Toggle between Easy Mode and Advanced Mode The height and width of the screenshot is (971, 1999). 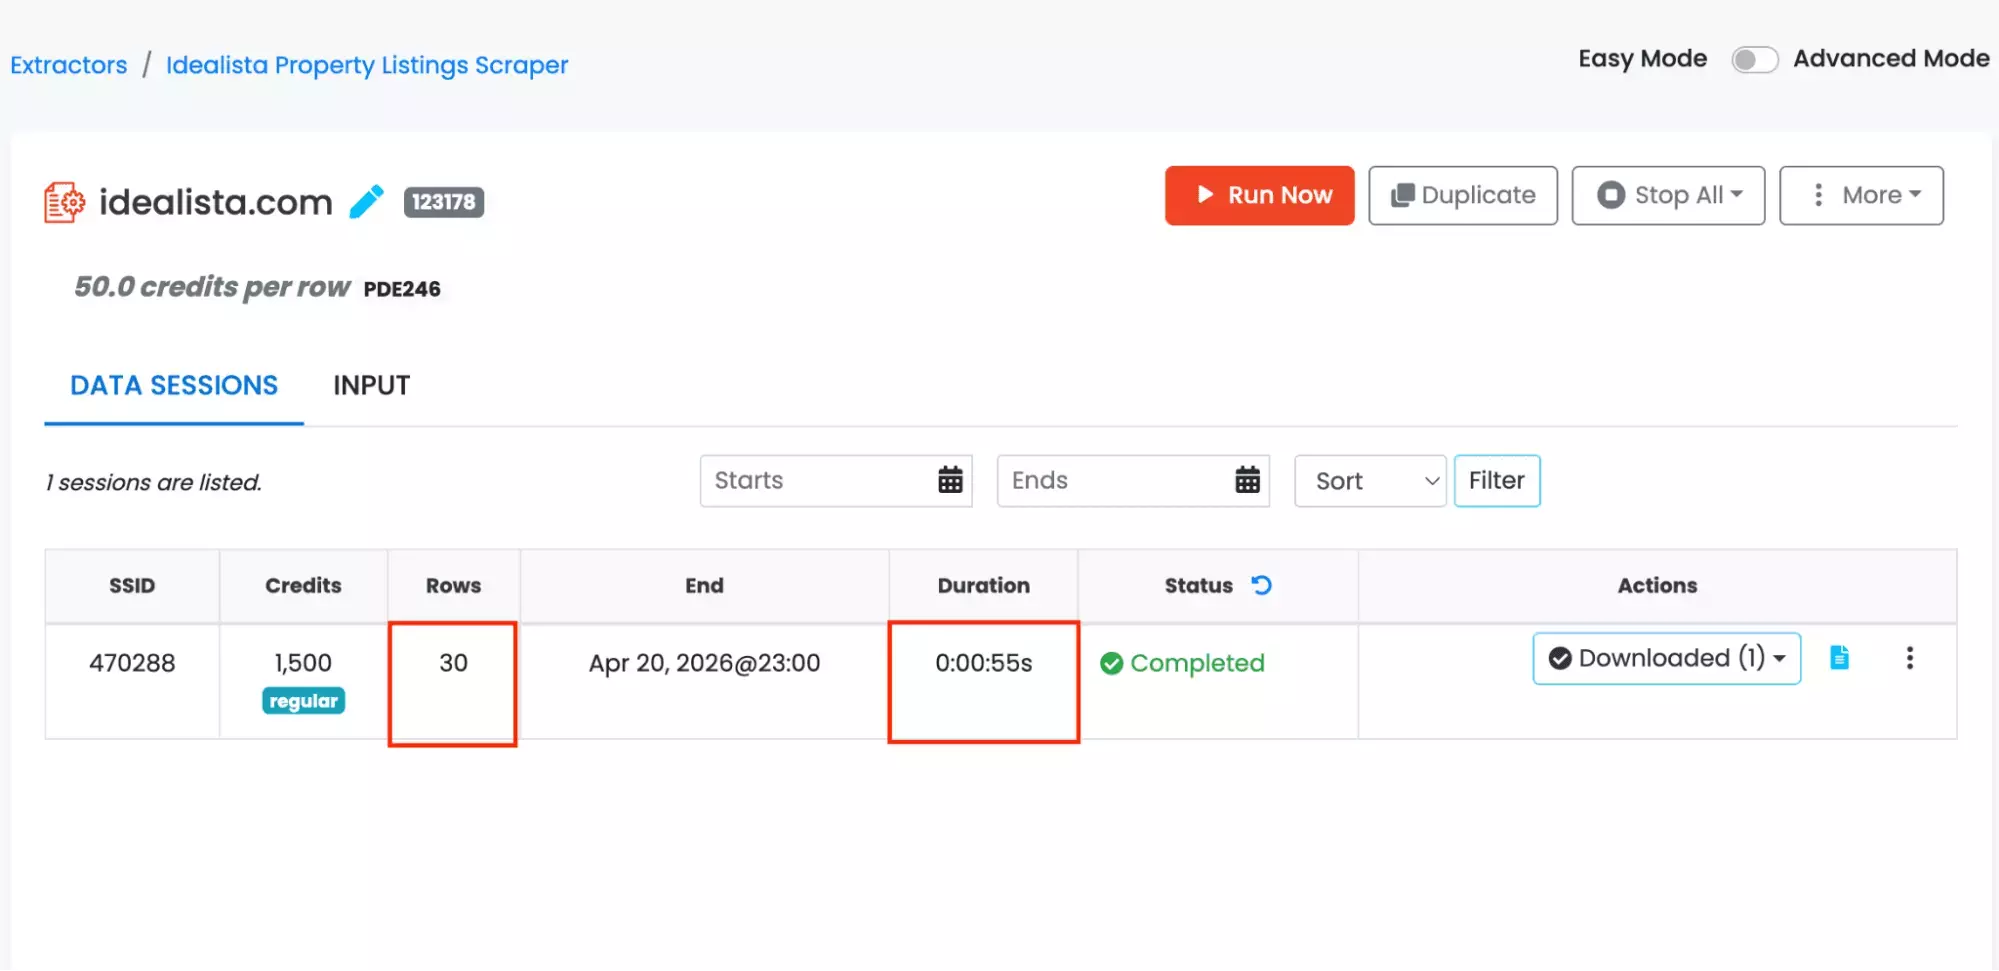1754,59
